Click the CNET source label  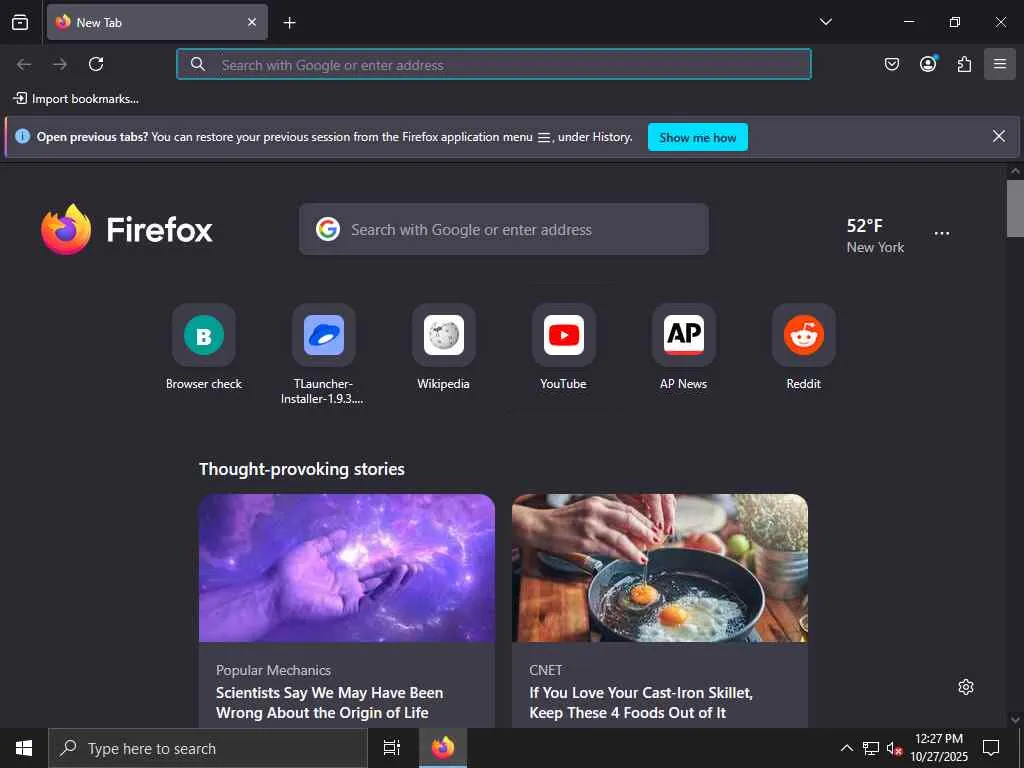coord(545,670)
